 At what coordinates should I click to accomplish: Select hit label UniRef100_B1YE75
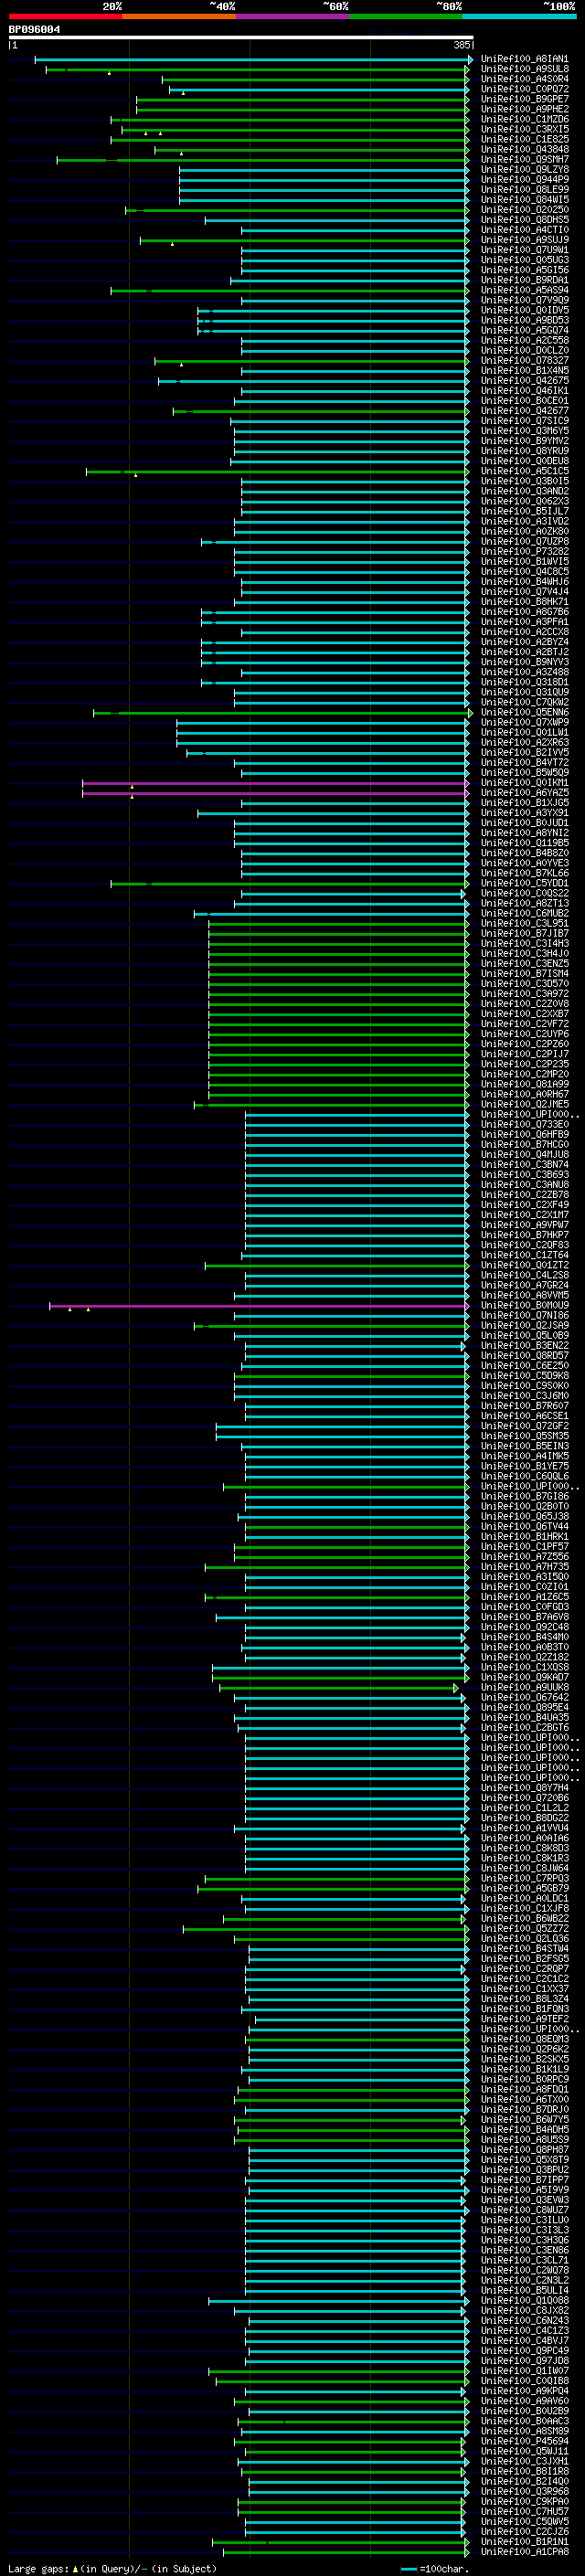(x=524, y=1466)
